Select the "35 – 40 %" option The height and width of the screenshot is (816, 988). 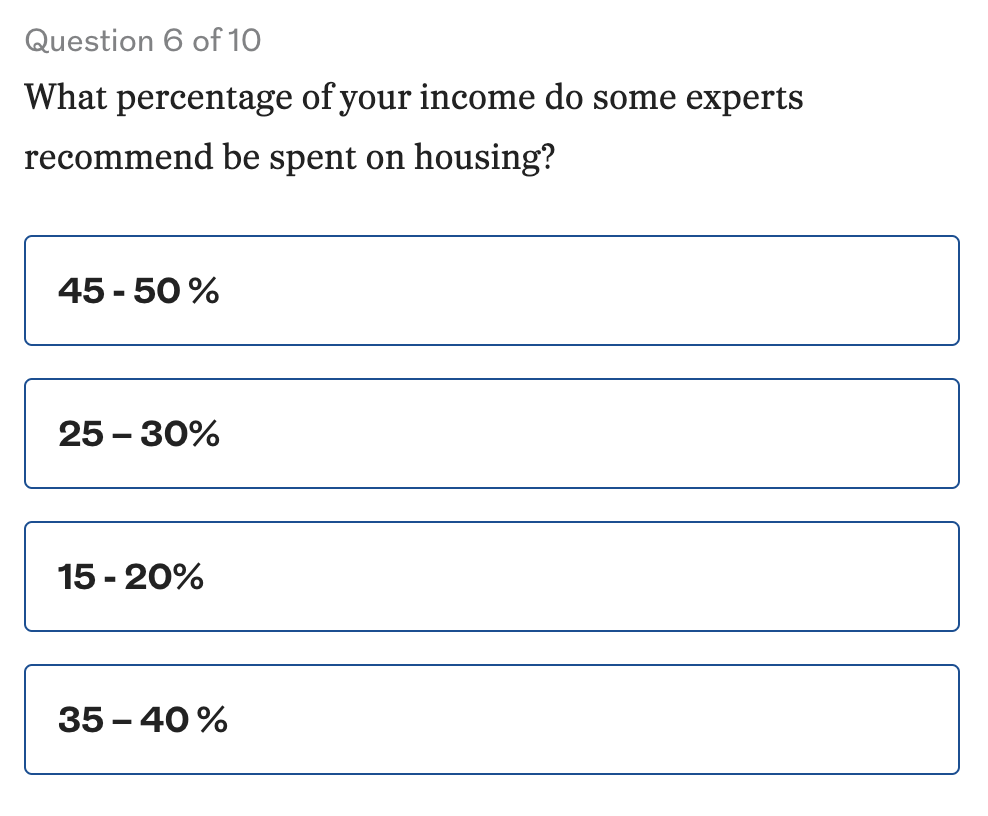491,720
